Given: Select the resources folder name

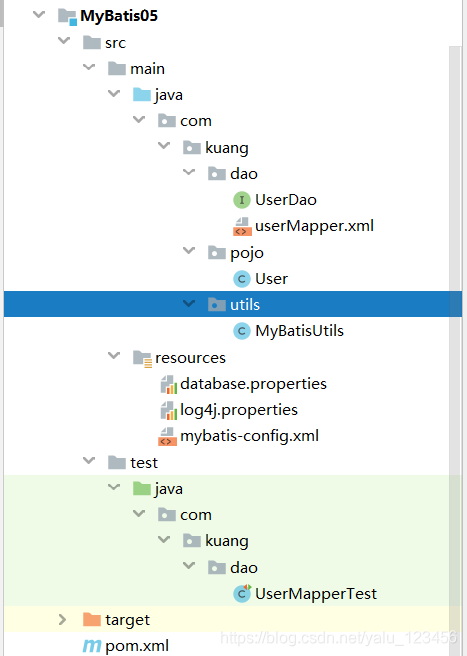Looking at the screenshot, I should (x=190, y=358).
